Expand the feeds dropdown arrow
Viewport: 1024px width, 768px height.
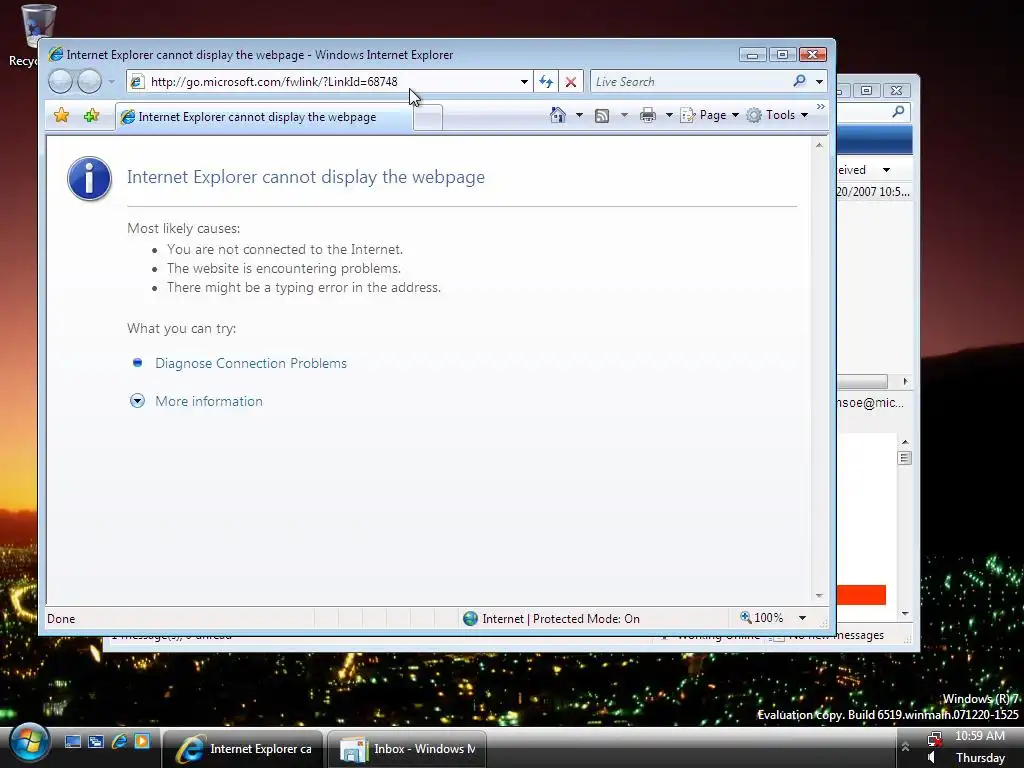pyautogui.click(x=624, y=115)
